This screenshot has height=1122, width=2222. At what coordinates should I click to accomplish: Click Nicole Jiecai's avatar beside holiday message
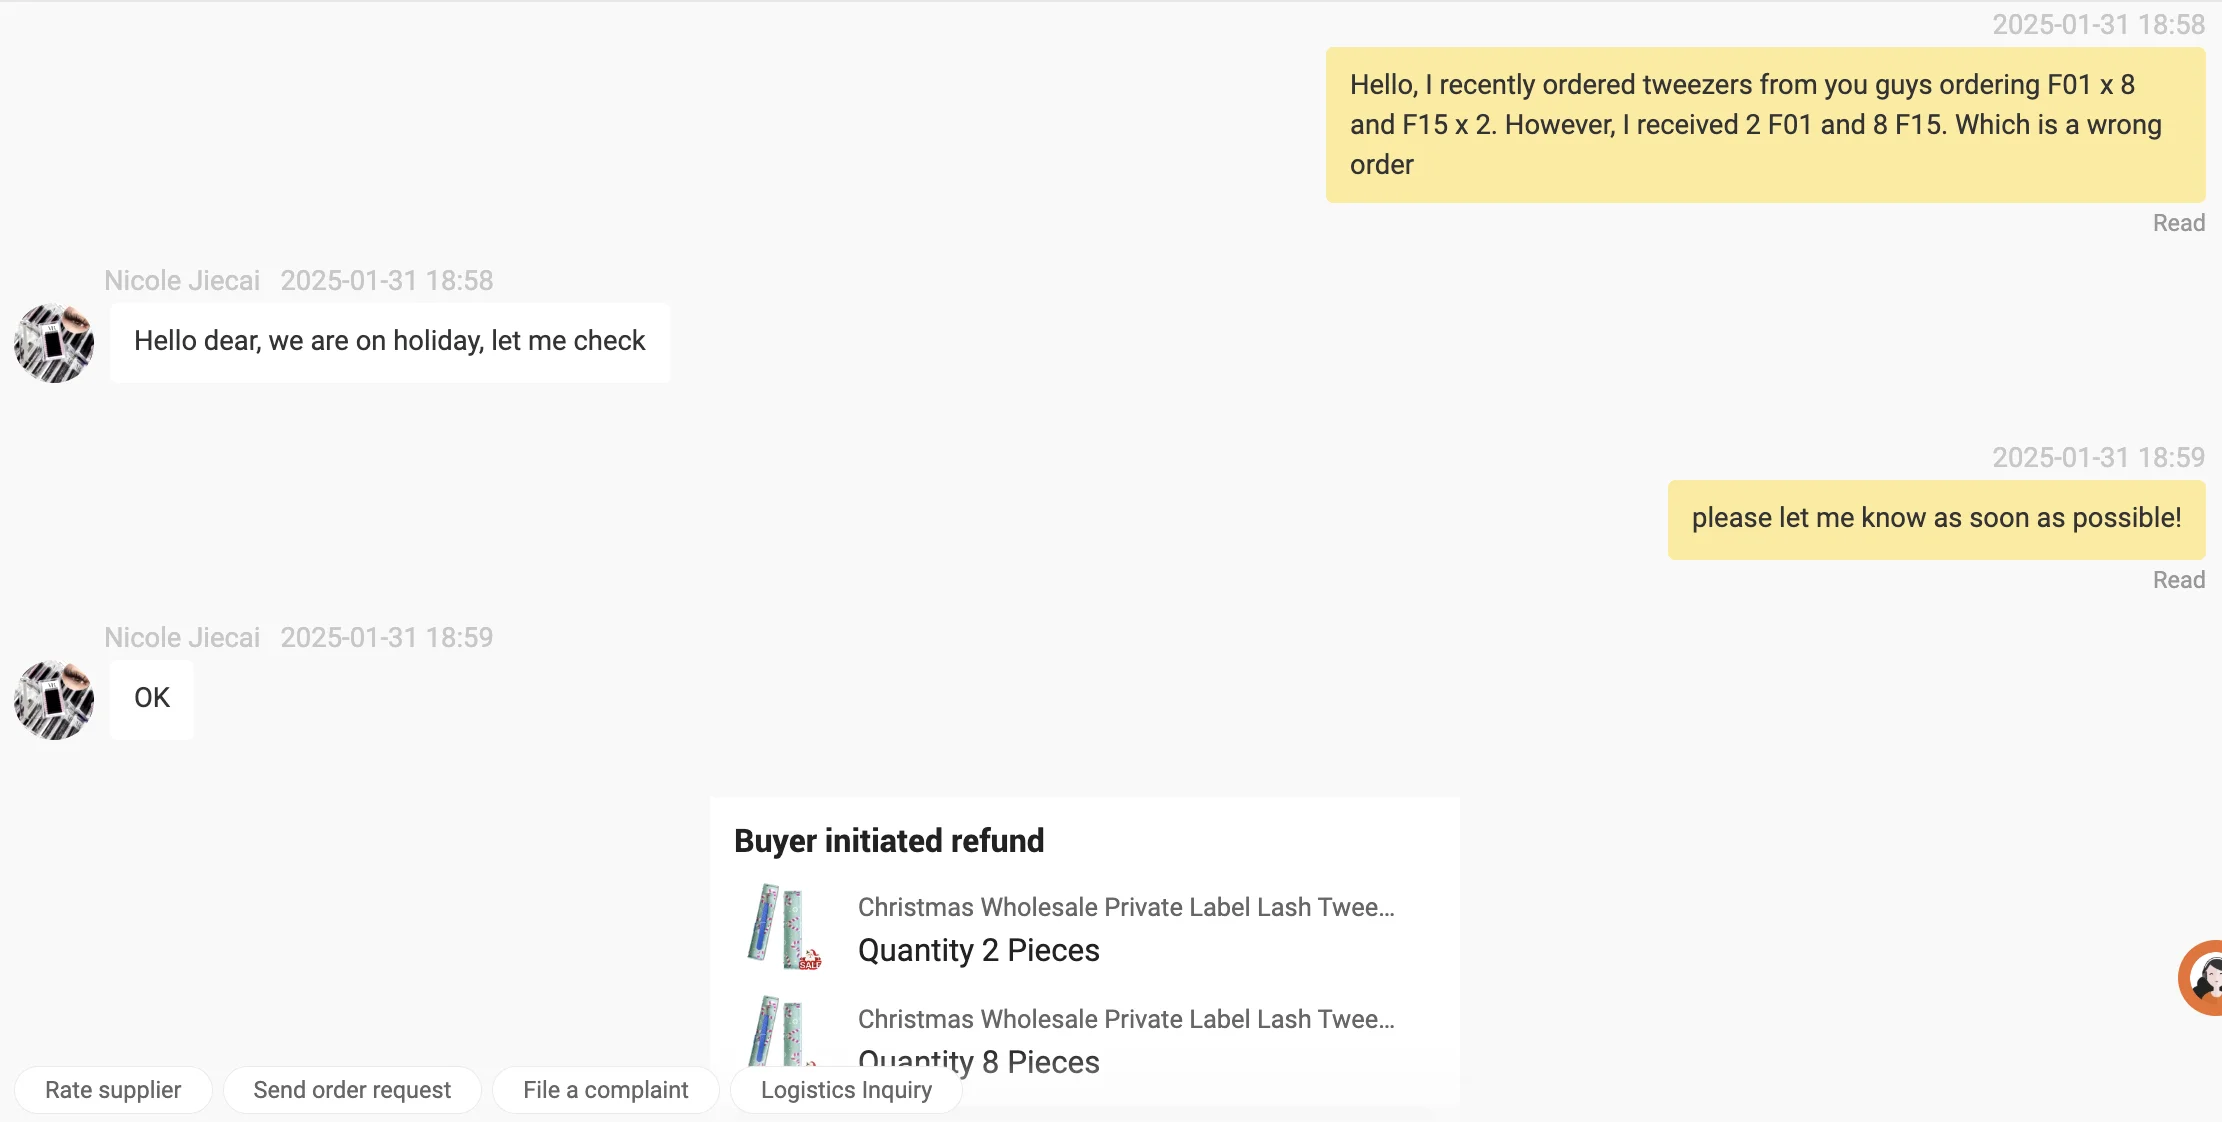click(54, 343)
